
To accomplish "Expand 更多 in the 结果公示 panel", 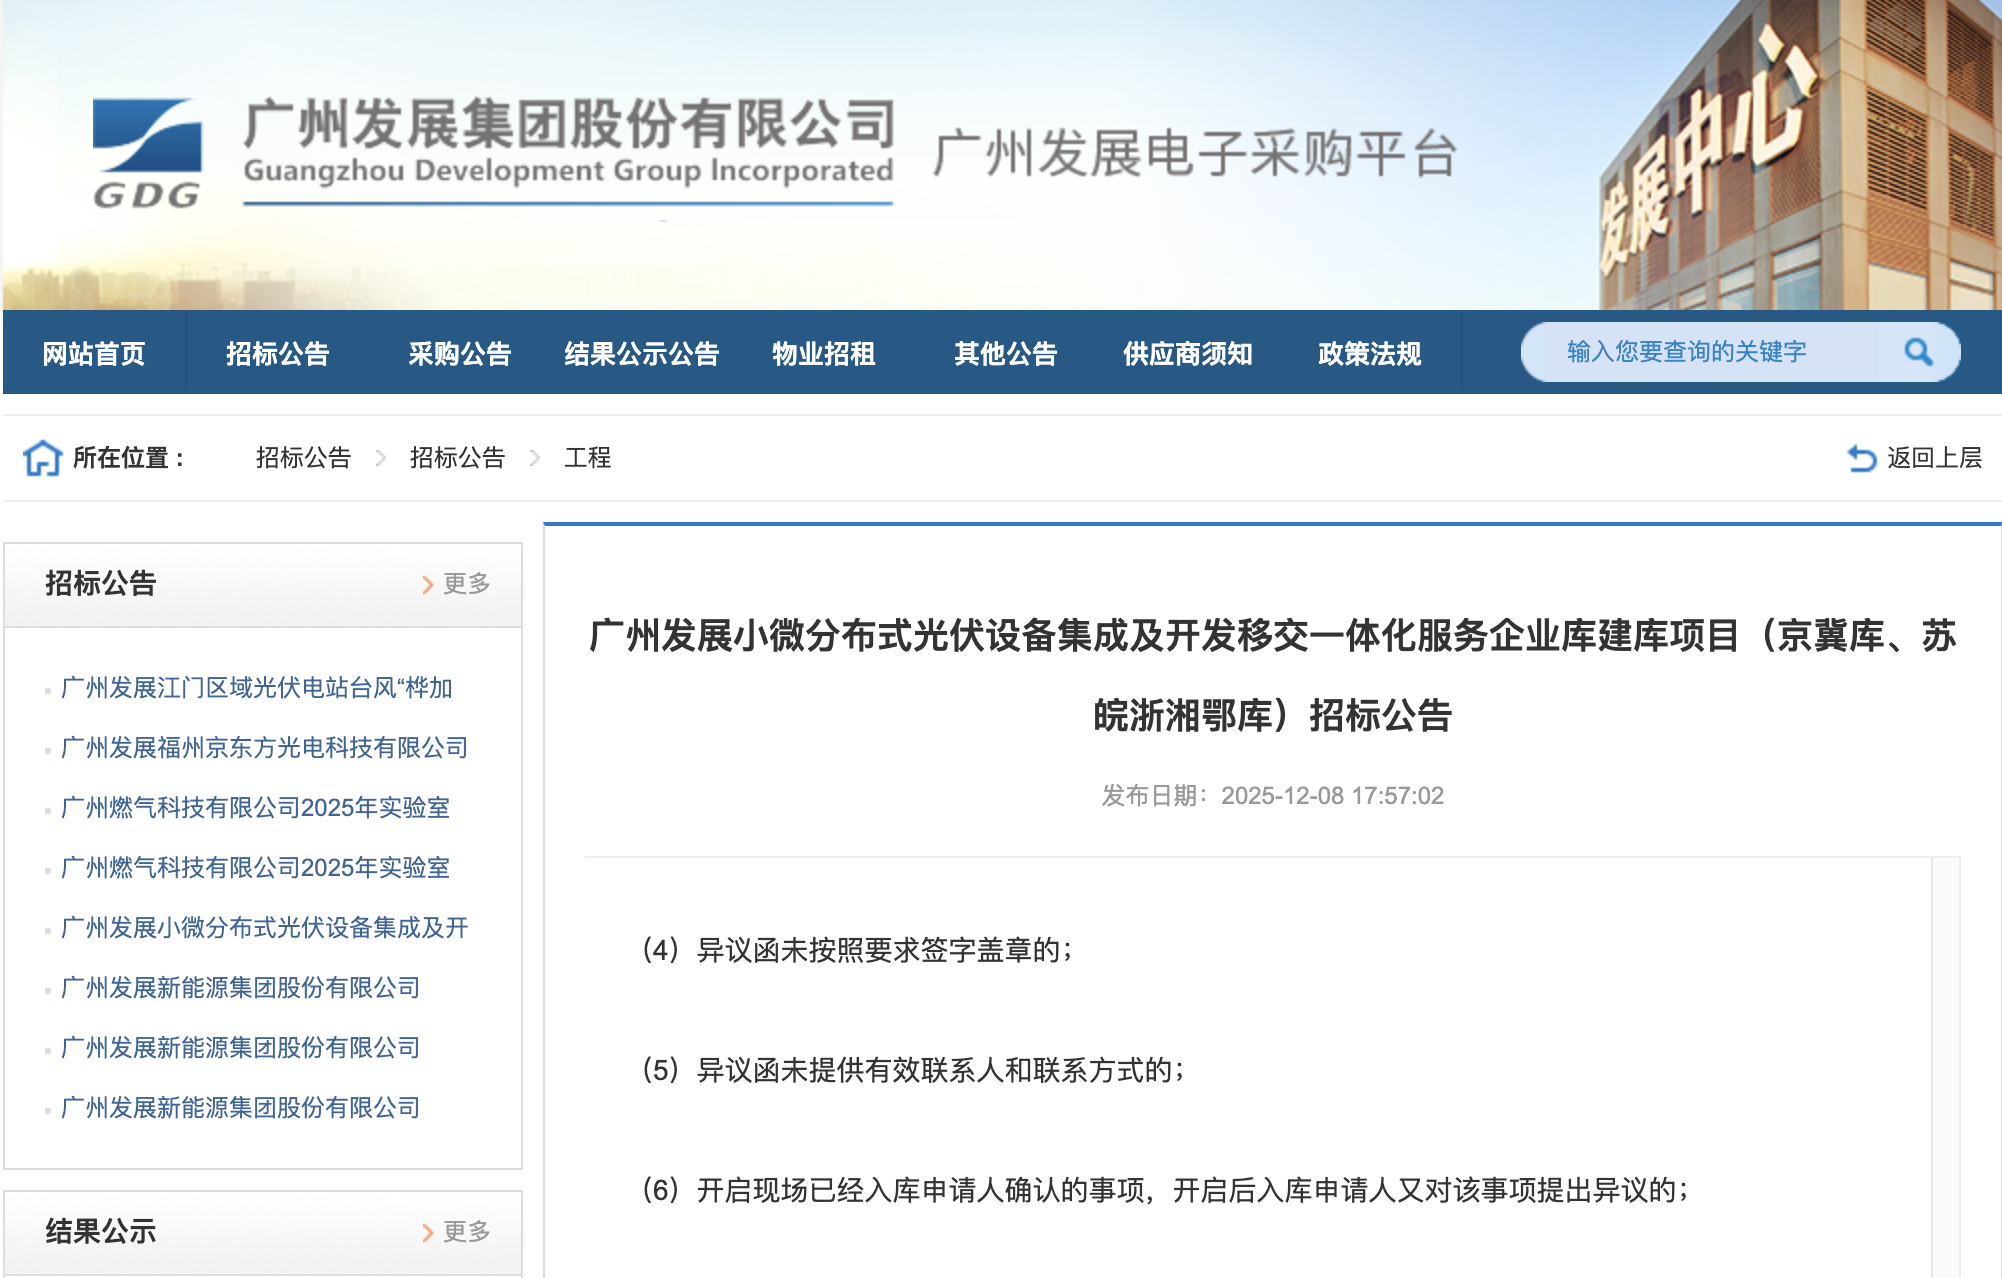I will 465,1232.
